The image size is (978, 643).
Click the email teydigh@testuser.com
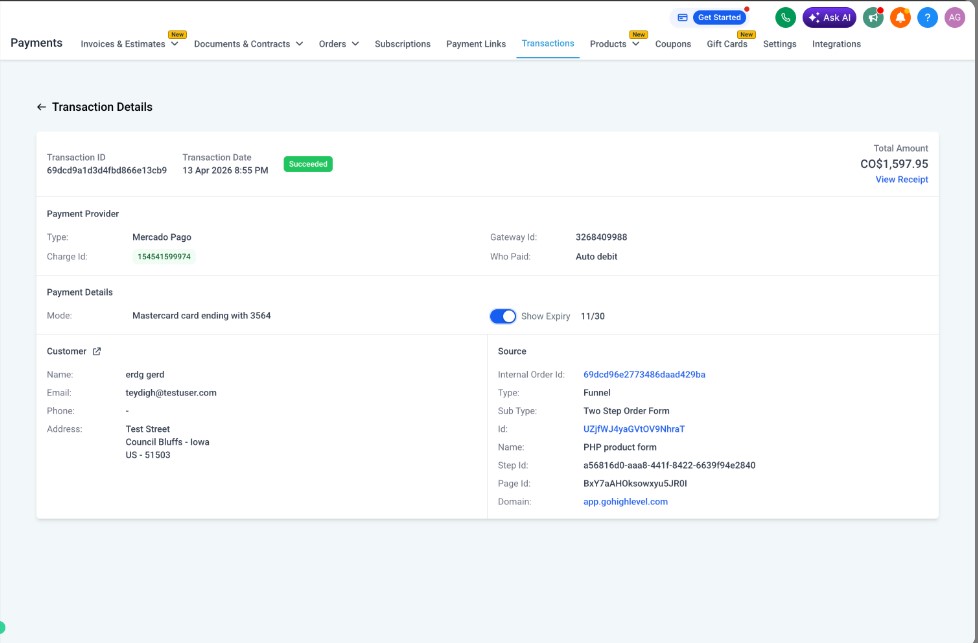tap(171, 393)
